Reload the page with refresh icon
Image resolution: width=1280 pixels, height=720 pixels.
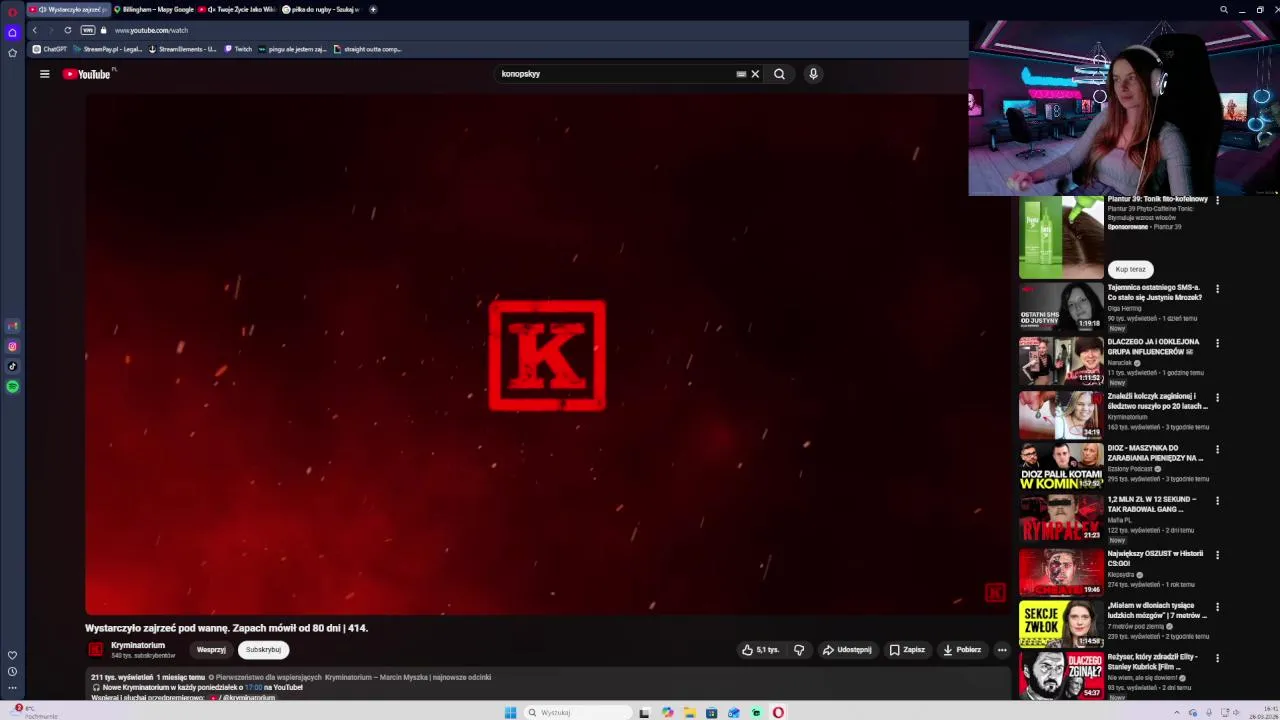click(68, 30)
